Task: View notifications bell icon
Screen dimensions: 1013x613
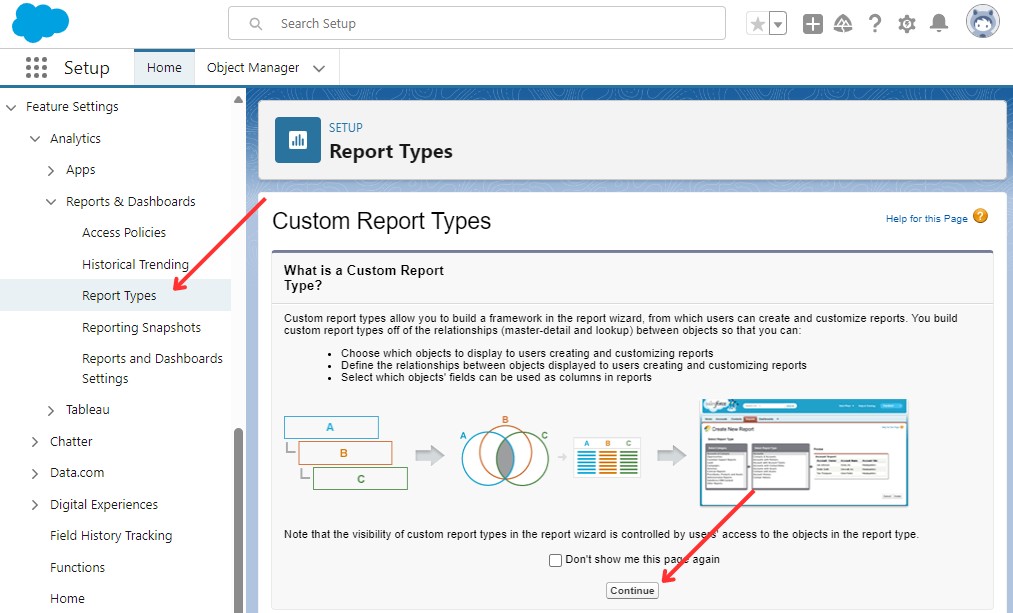Action: (938, 24)
